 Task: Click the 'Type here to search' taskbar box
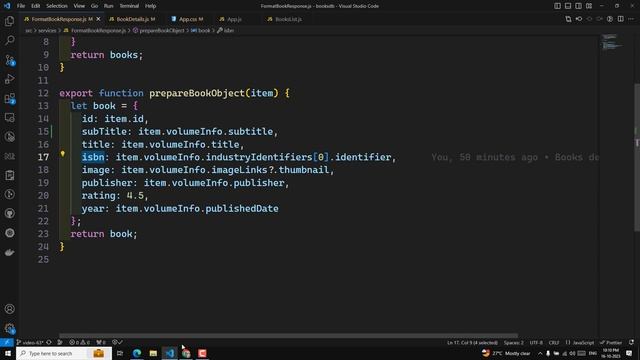click(x=63, y=353)
